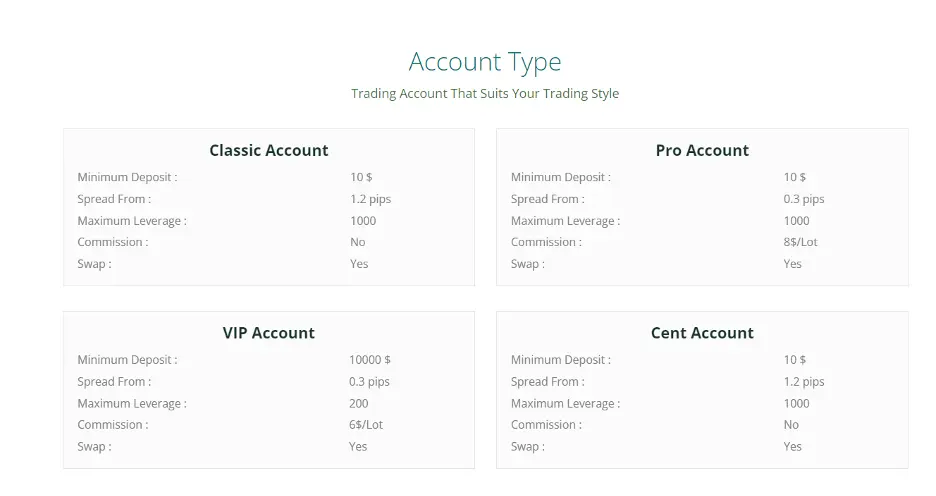
Task: Click Classic Account's Commission No value
Action: click(x=358, y=242)
